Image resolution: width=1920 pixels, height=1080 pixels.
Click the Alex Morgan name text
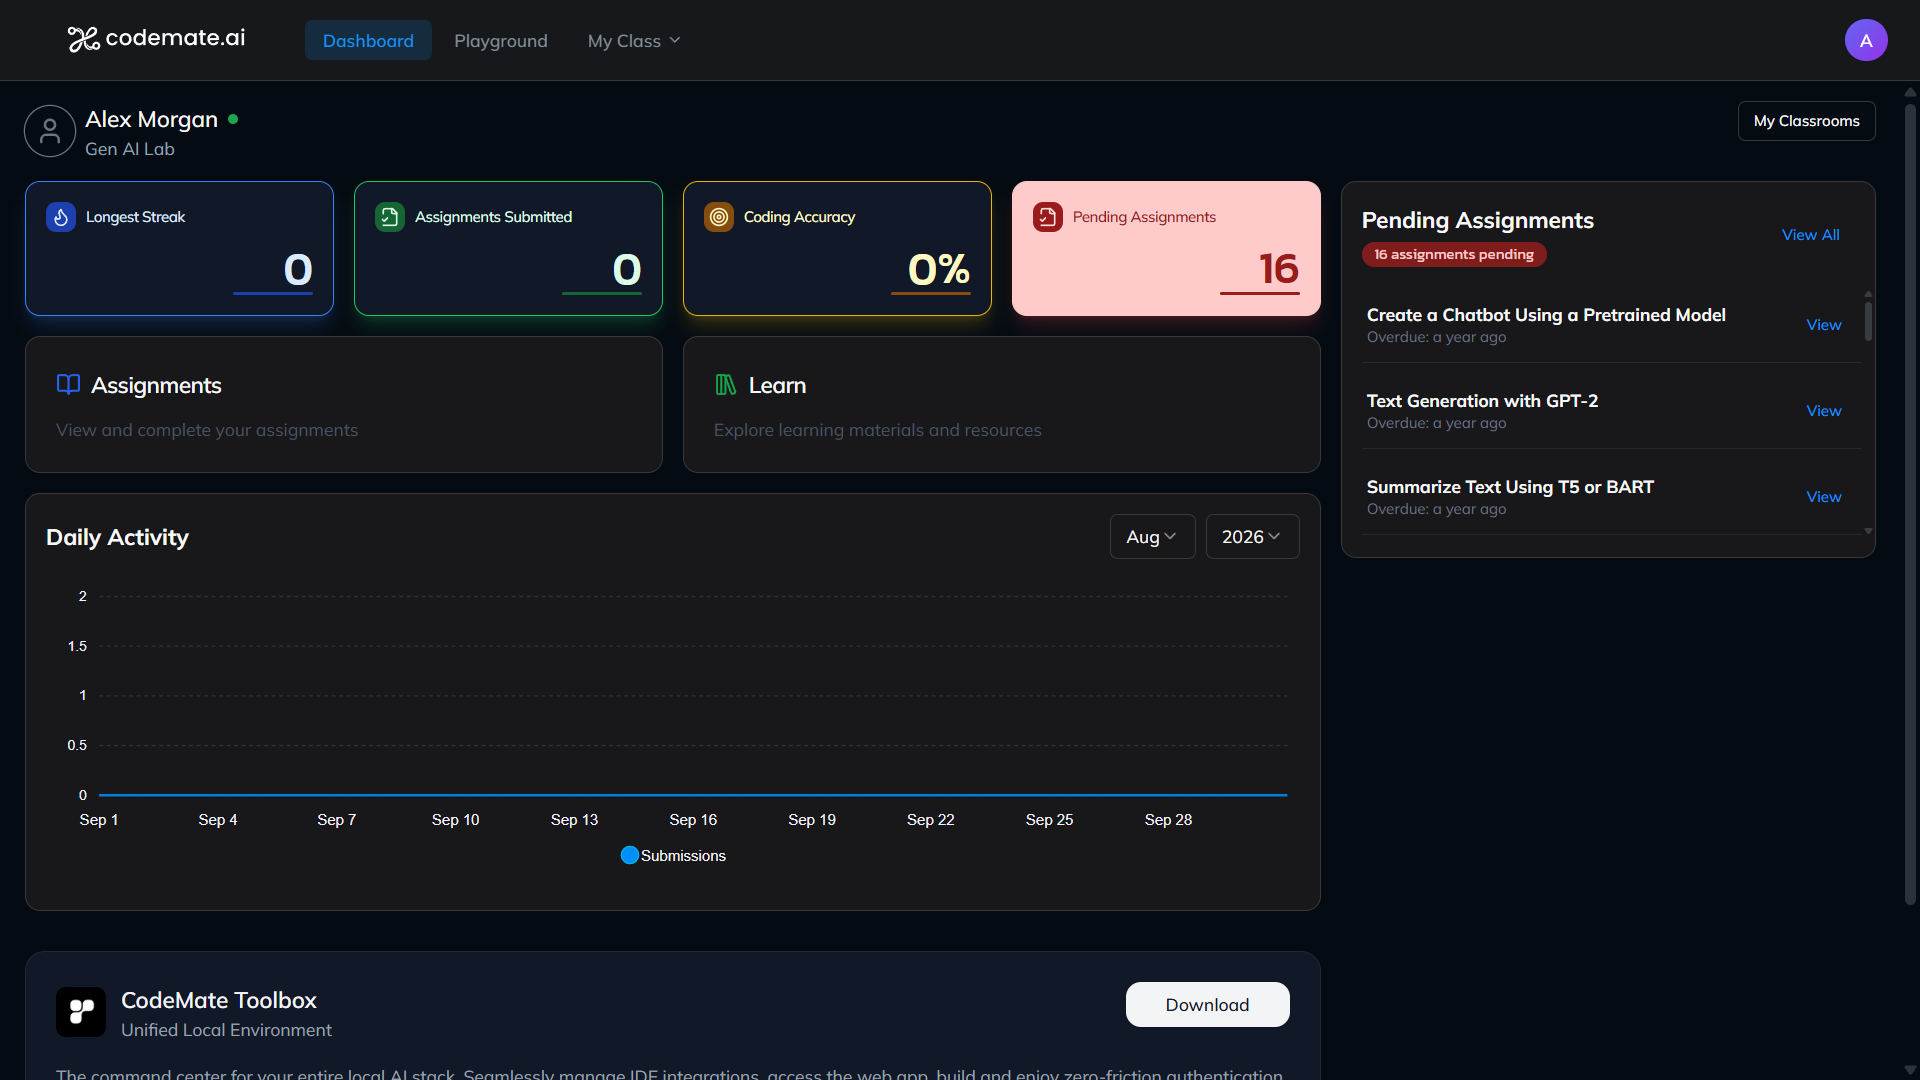[x=151, y=119]
